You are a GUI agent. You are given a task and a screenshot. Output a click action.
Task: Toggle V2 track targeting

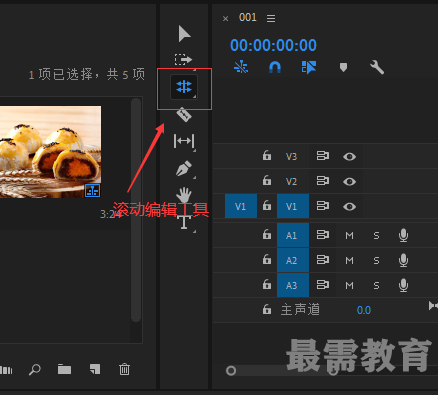pos(291,181)
